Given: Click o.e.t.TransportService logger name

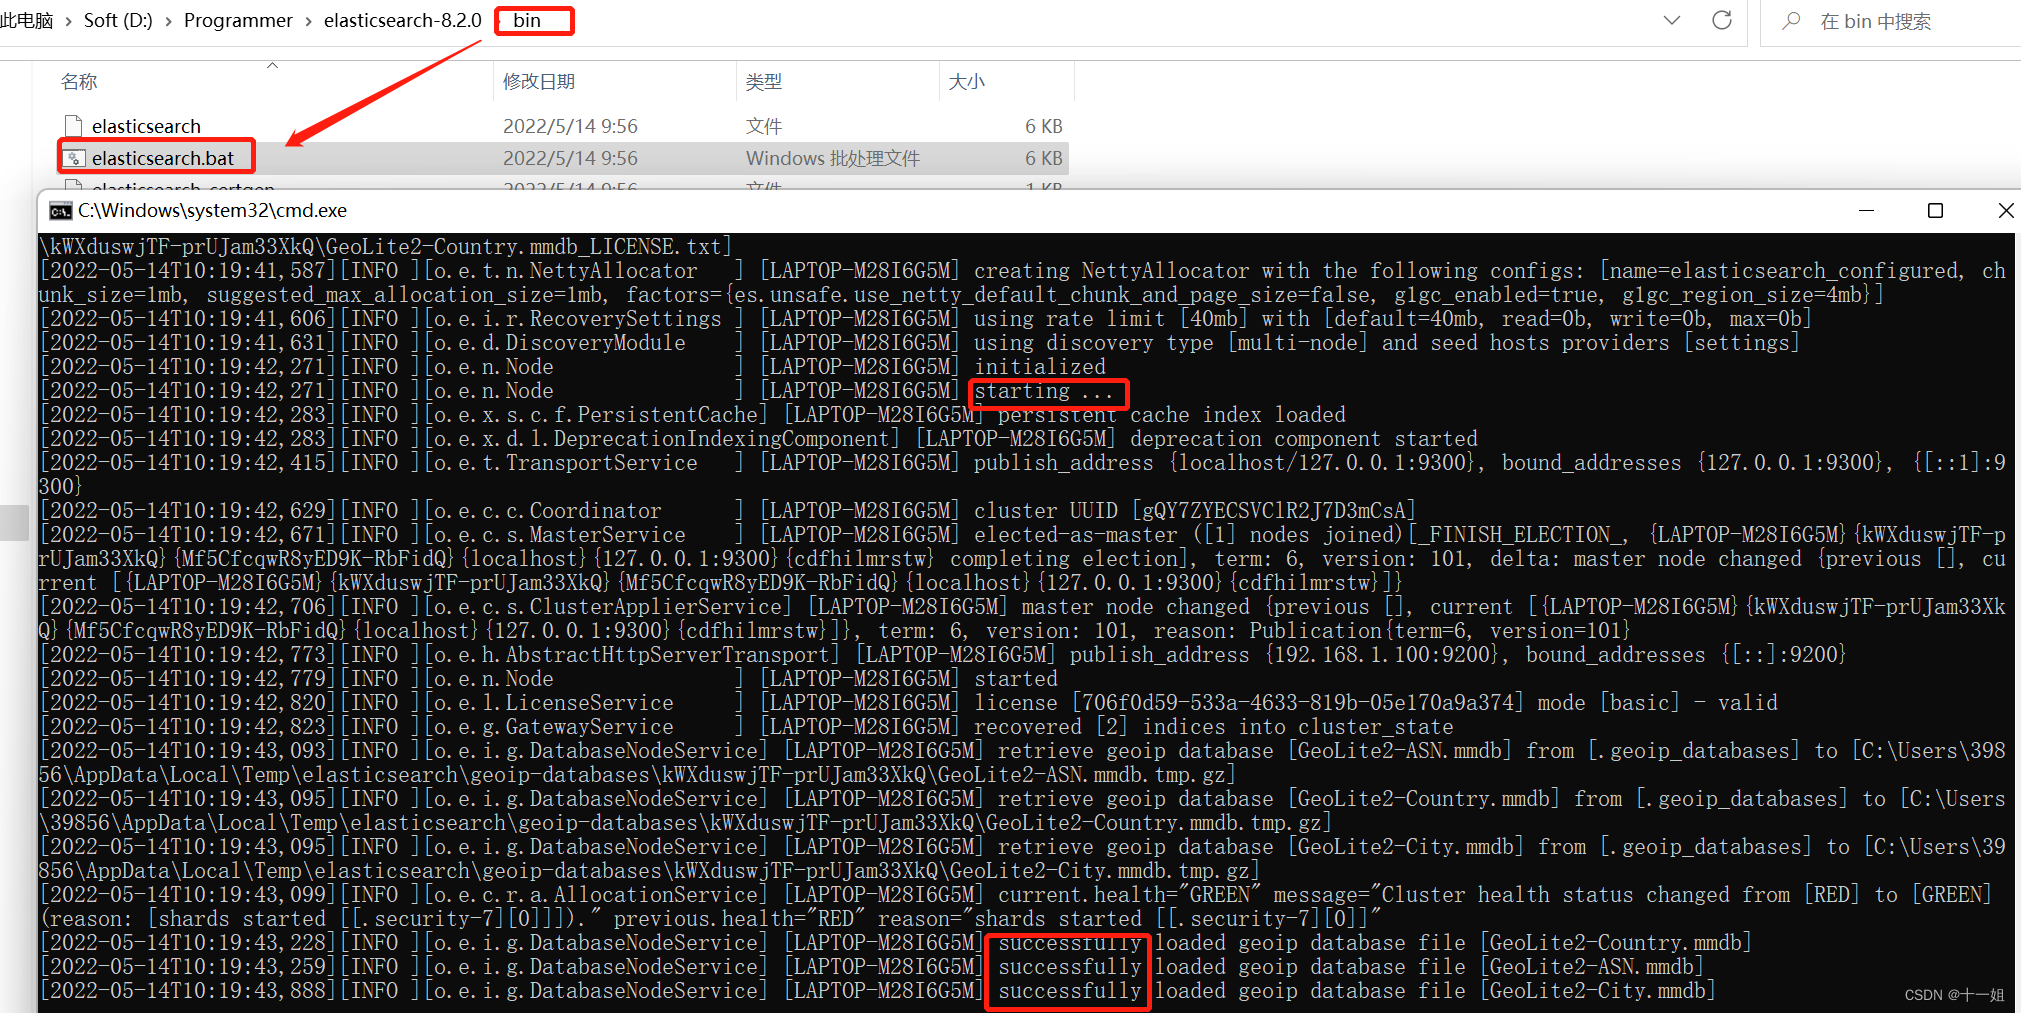Looking at the screenshot, I should tap(565, 463).
